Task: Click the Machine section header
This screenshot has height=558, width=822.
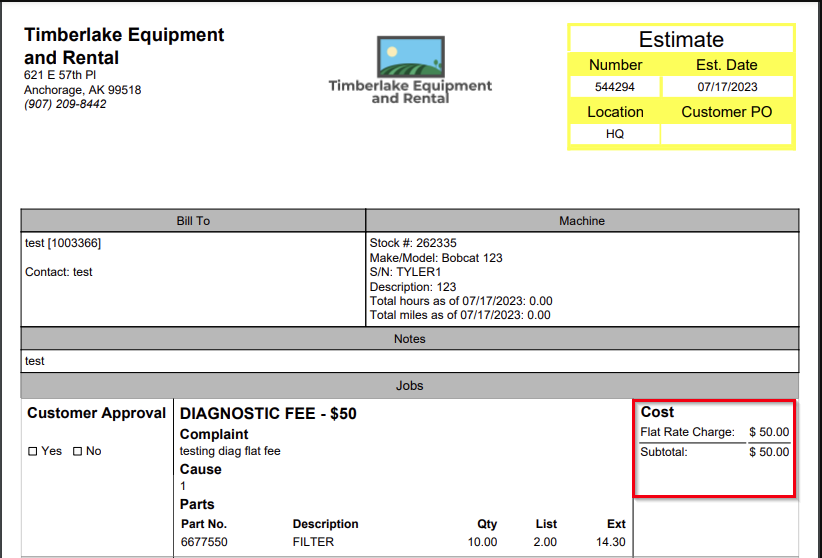Action: click(x=582, y=221)
